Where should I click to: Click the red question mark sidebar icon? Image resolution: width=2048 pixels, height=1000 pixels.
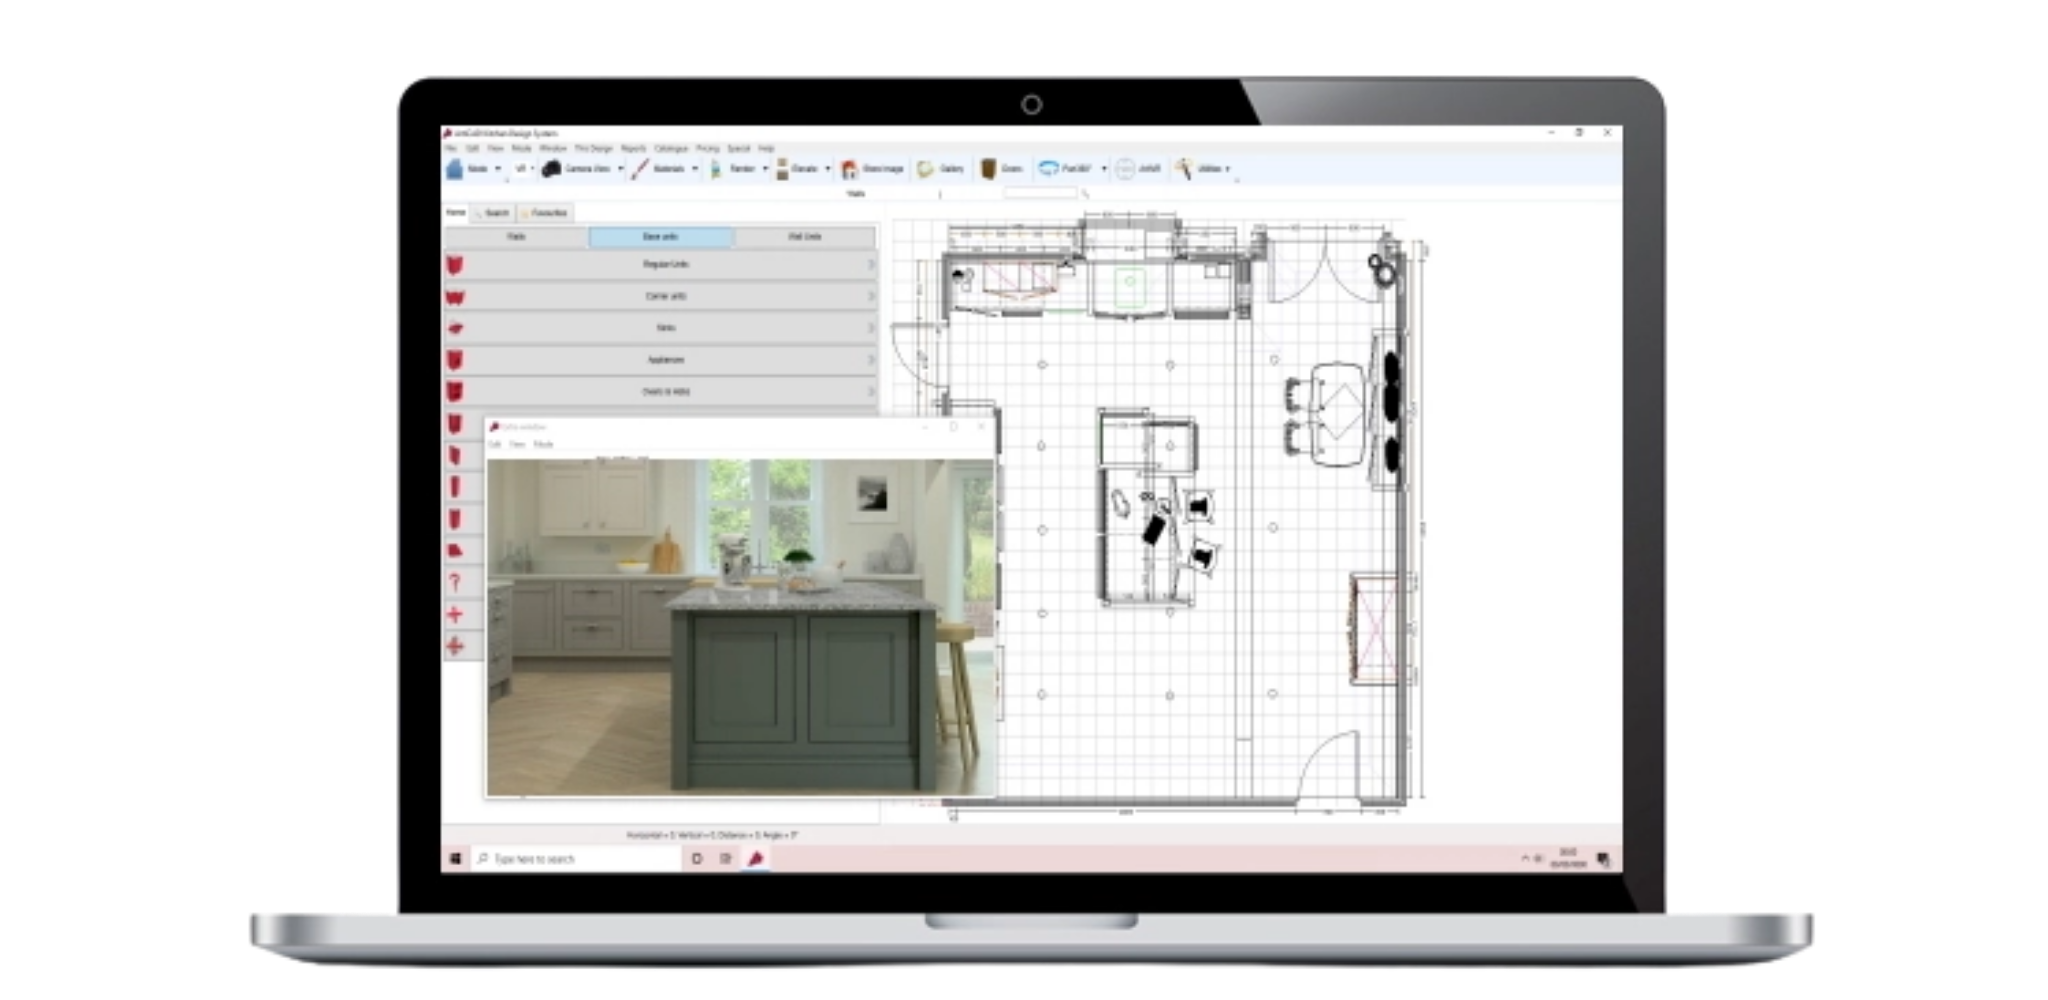(x=455, y=583)
